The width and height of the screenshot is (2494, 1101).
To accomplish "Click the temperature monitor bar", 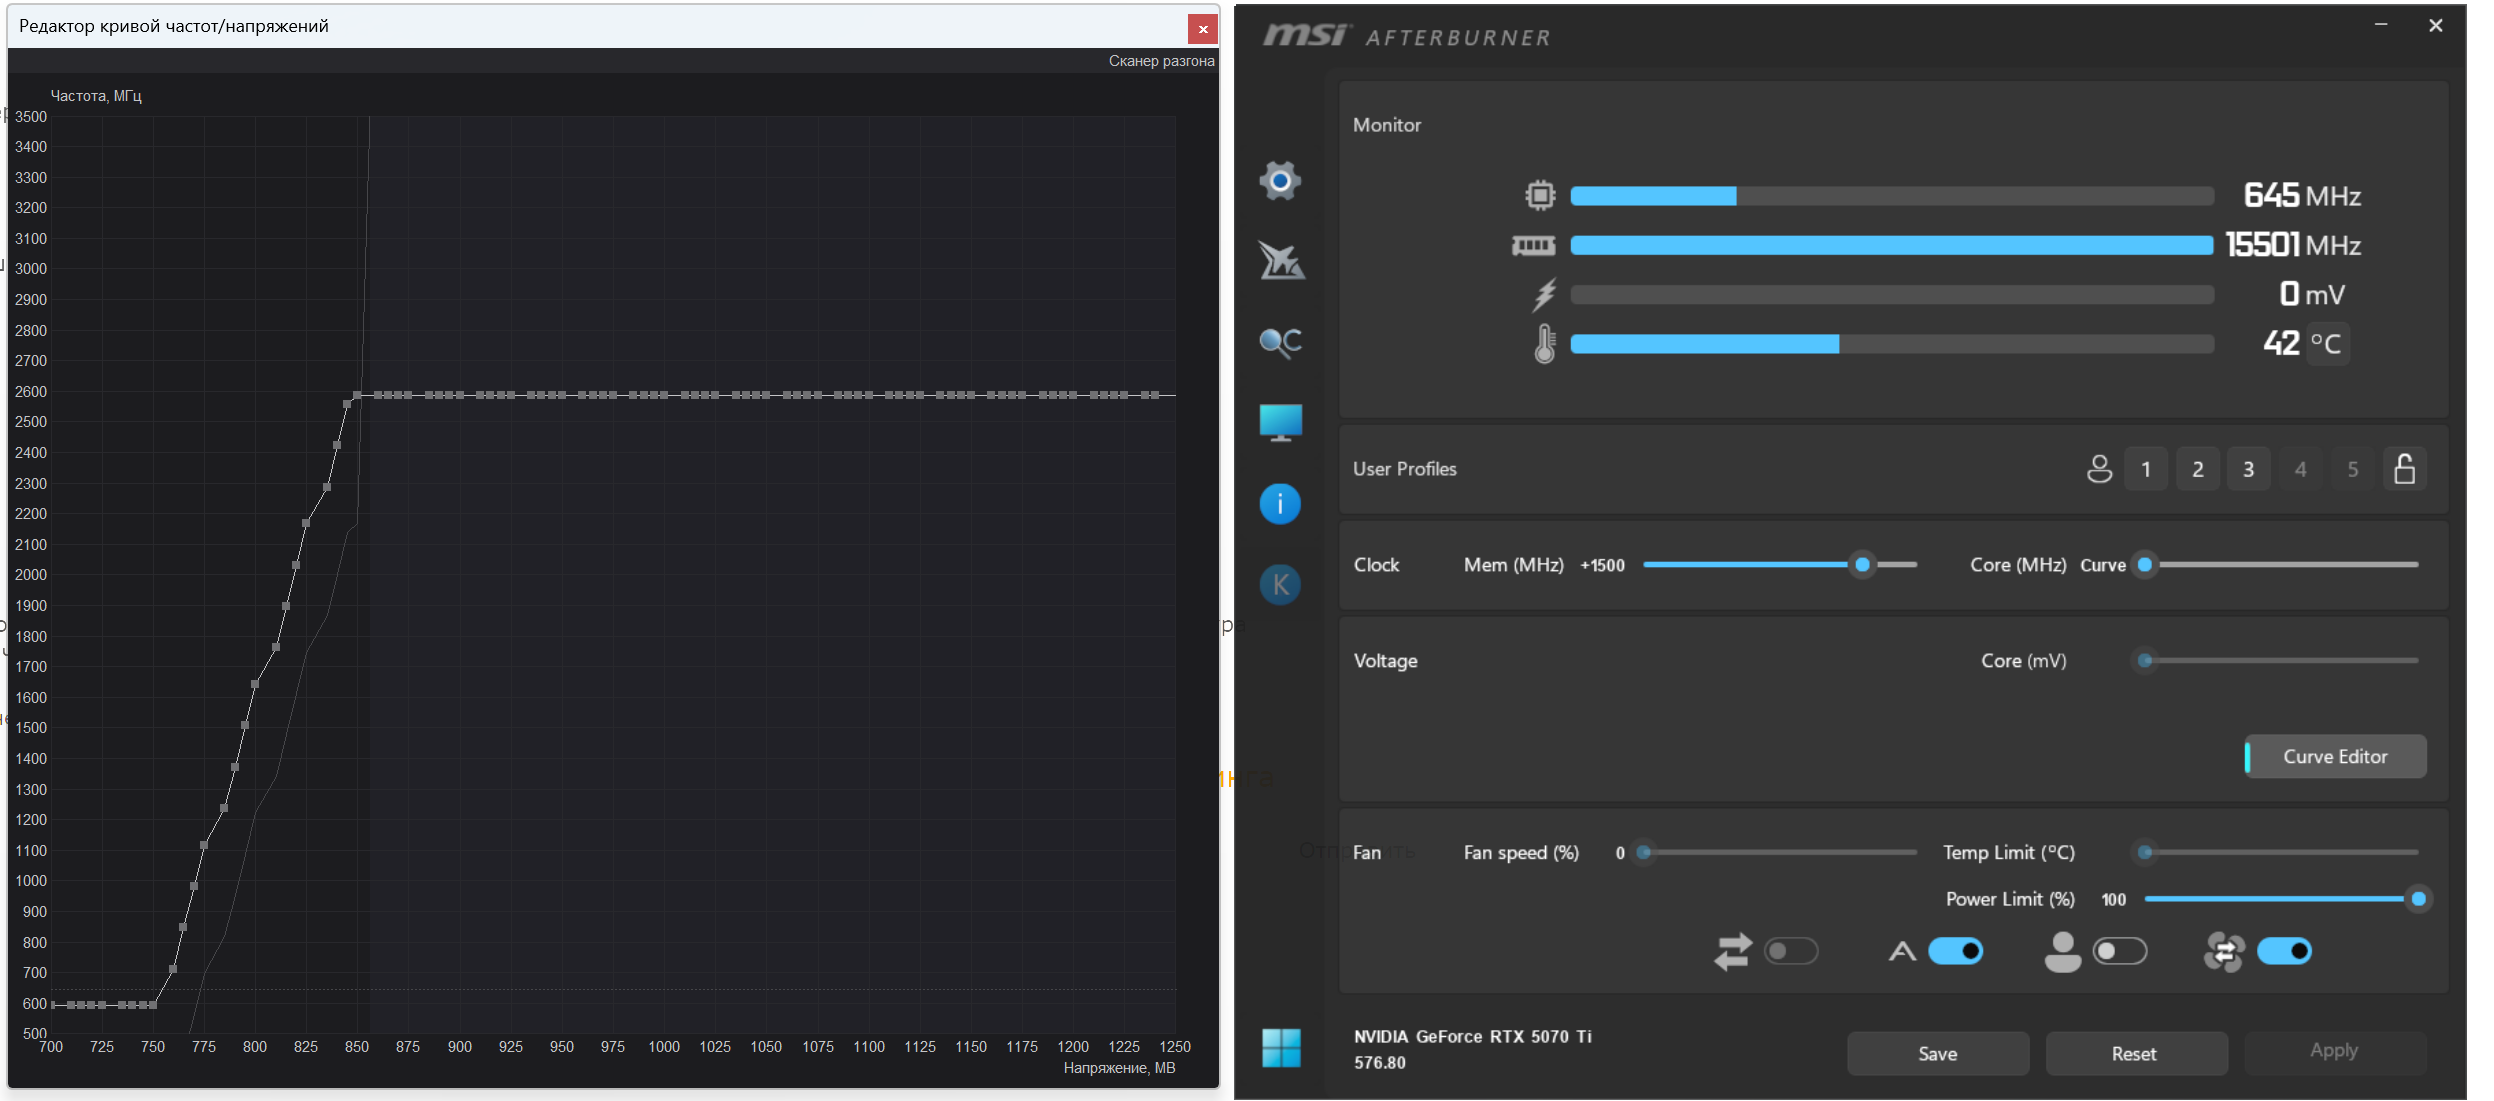I will tap(1891, 344).
